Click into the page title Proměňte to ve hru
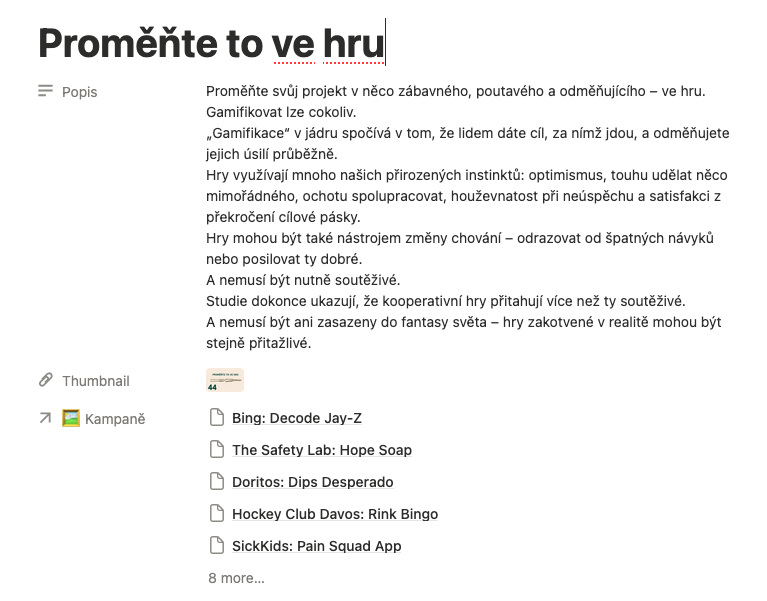767x601 pixels. point(211,43)
